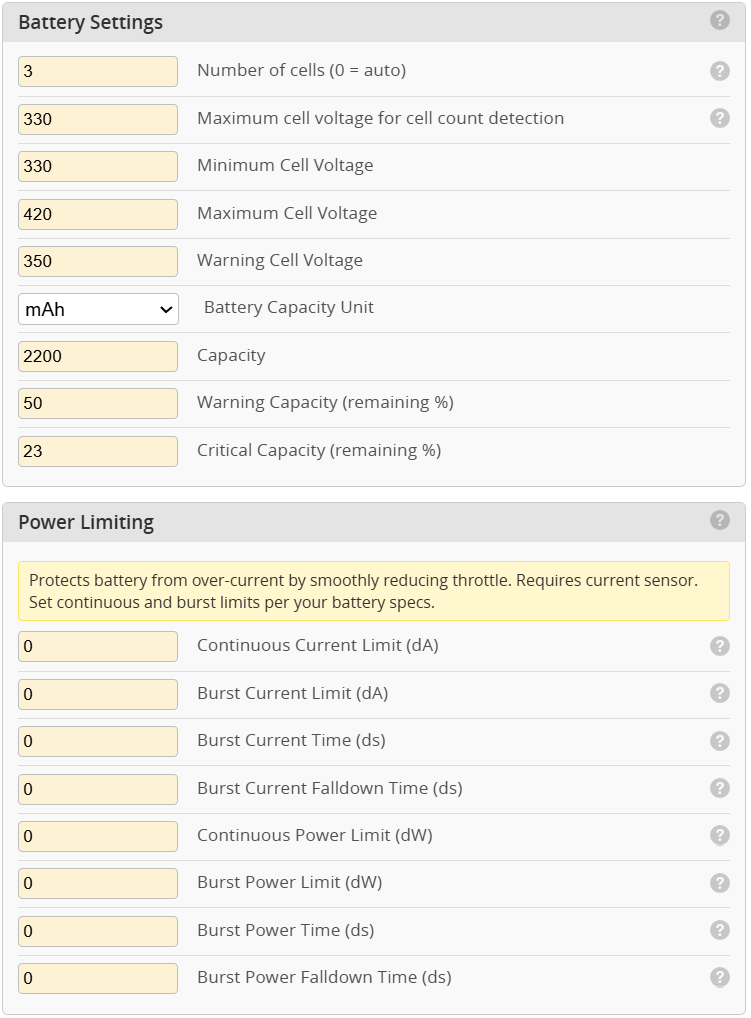Screen dimensions: 751x1018
Task: Show help for Continuous Current Limit
Action: pos(719,646)
